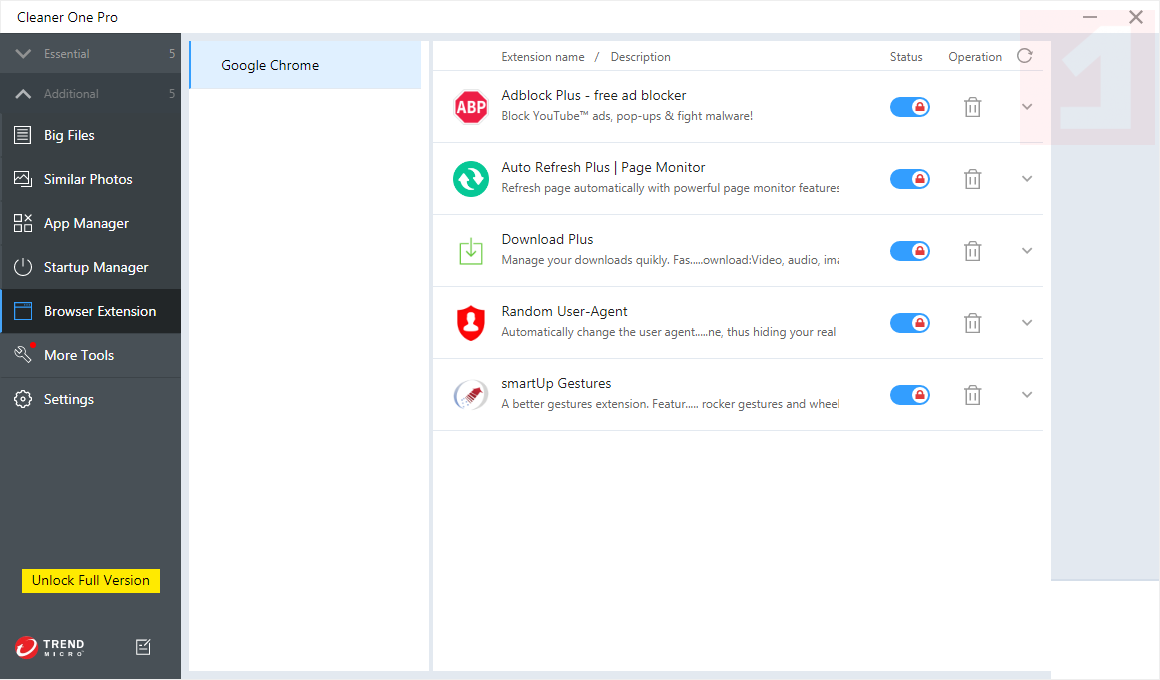Click the Startup Manager power icon
Viewport: 1160px width, 680px height.
[x=23, y=267]
